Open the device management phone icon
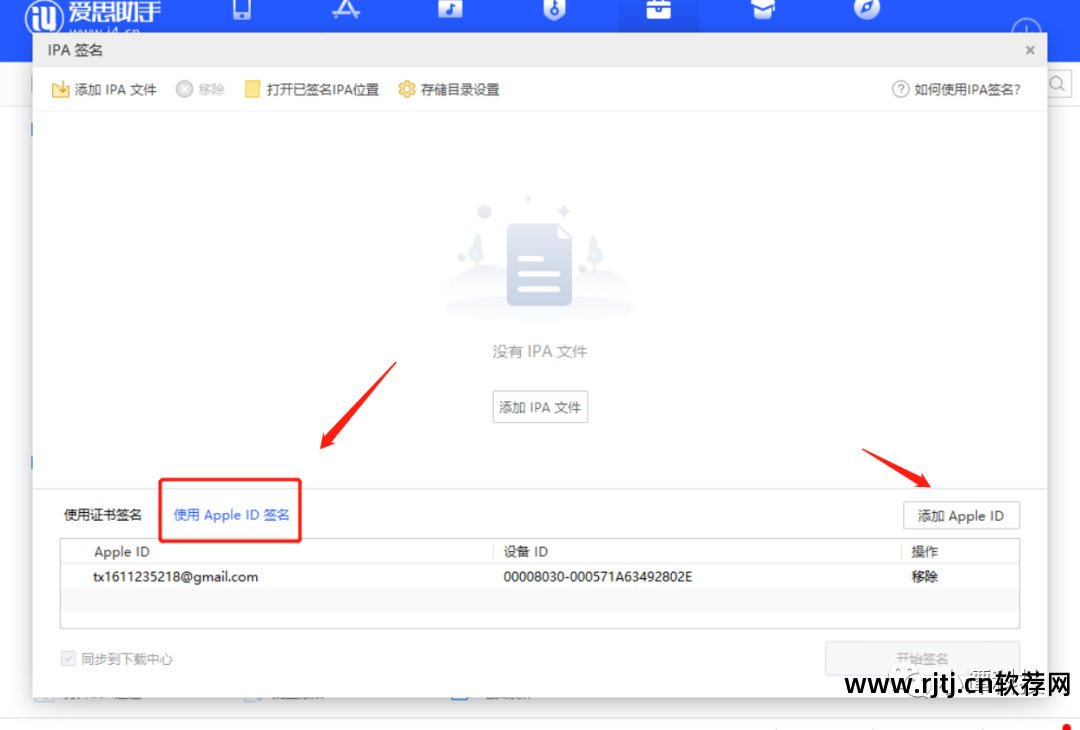 [240, 10]
